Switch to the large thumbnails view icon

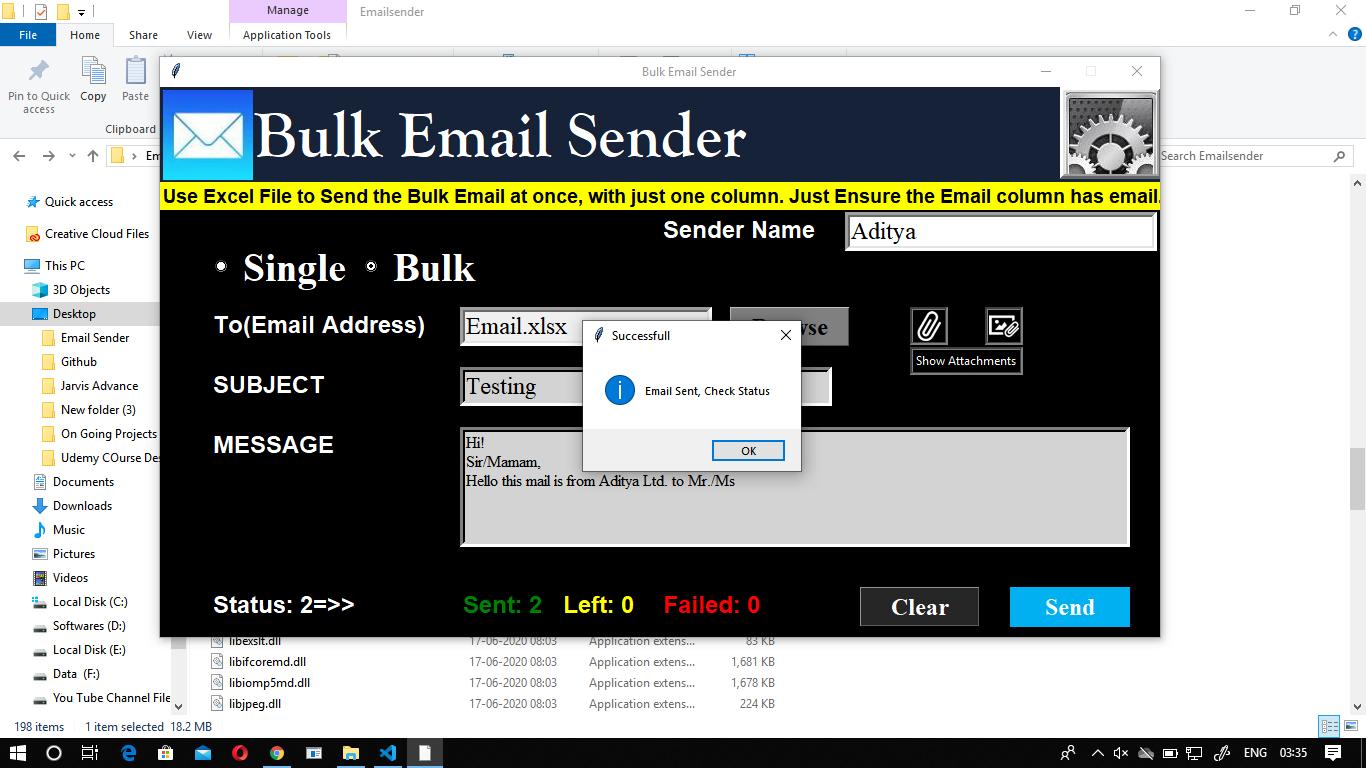pyautogui.click(x=1349, y=727)
